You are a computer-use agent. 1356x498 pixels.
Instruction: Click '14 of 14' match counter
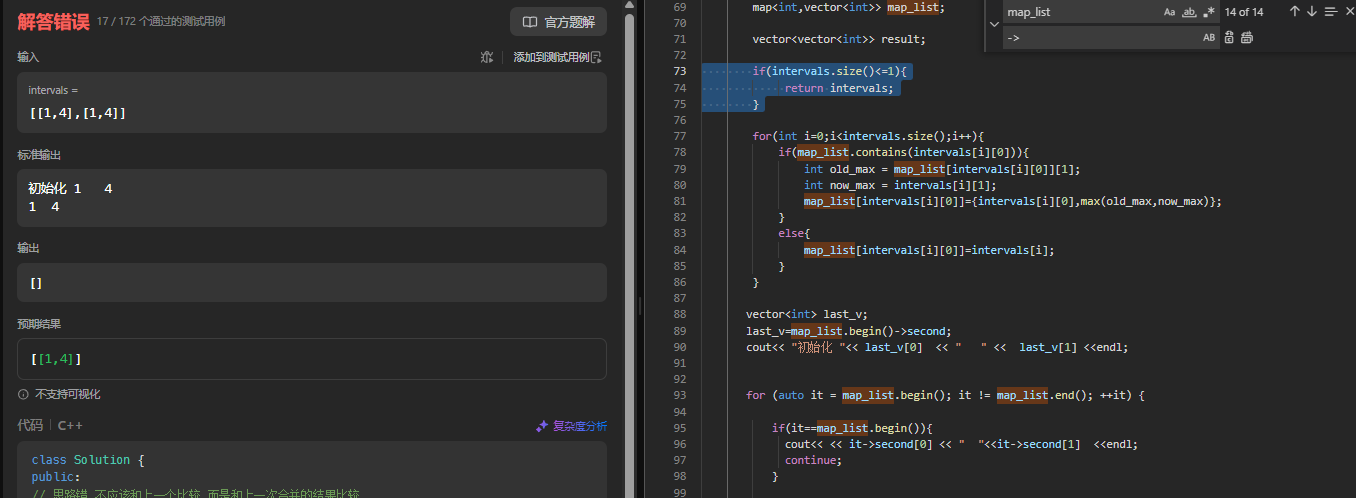click(x=1244, y=12)
